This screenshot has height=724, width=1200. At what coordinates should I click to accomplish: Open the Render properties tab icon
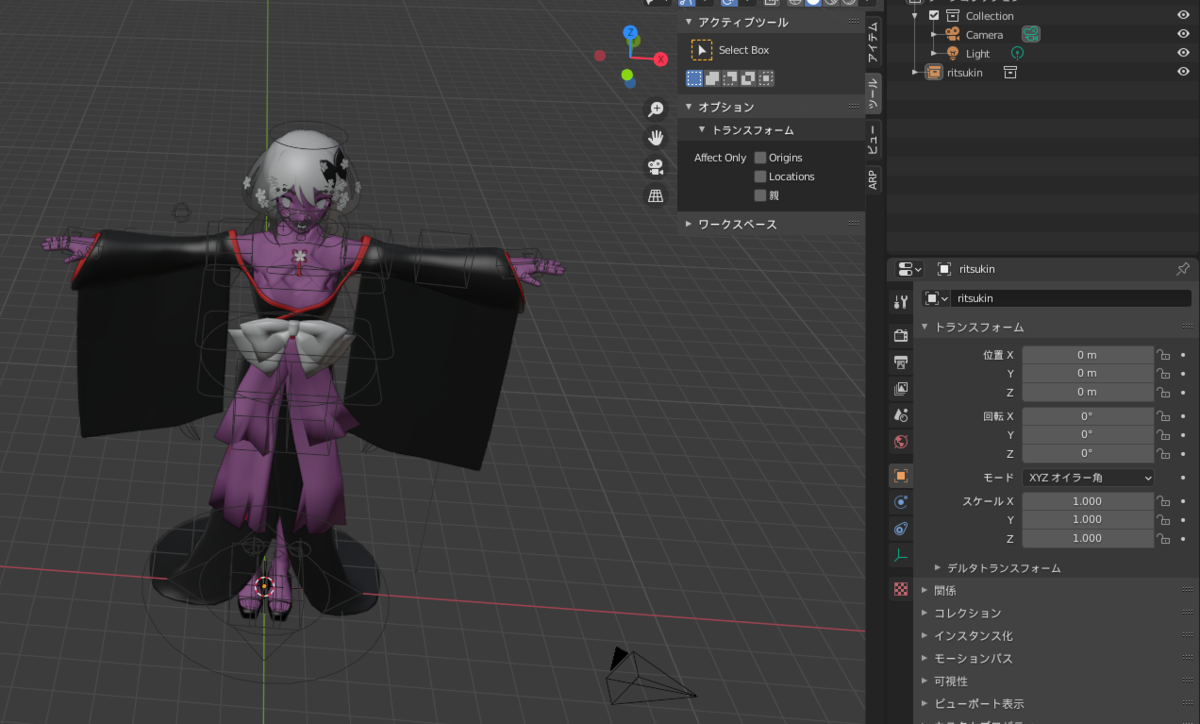[x=901, y=337]
